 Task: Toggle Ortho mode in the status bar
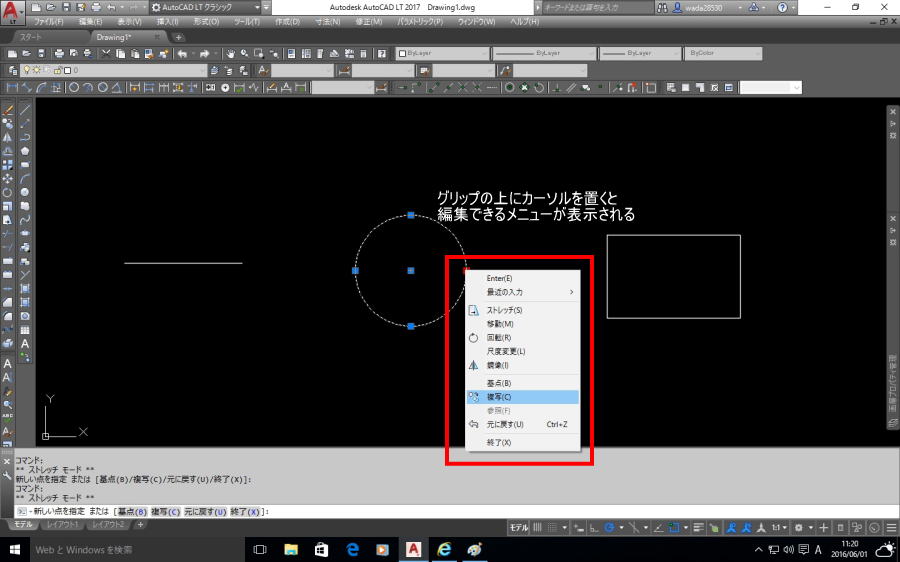tap(594, 527)
